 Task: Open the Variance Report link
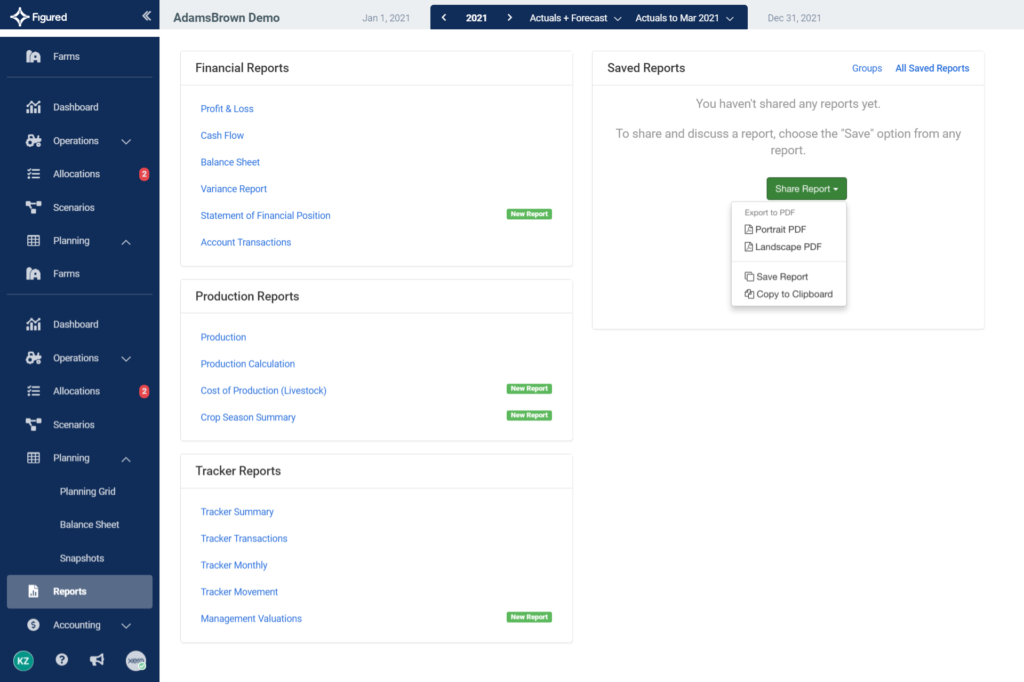click(234, 189)
